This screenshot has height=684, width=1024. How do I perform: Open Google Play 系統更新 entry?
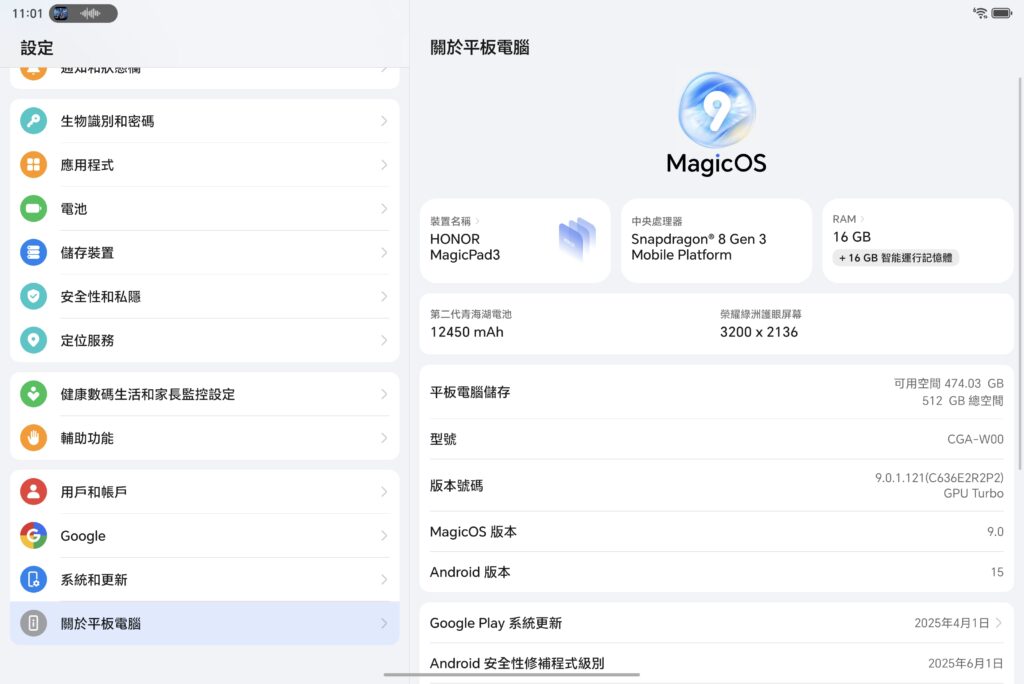point(716,623)
